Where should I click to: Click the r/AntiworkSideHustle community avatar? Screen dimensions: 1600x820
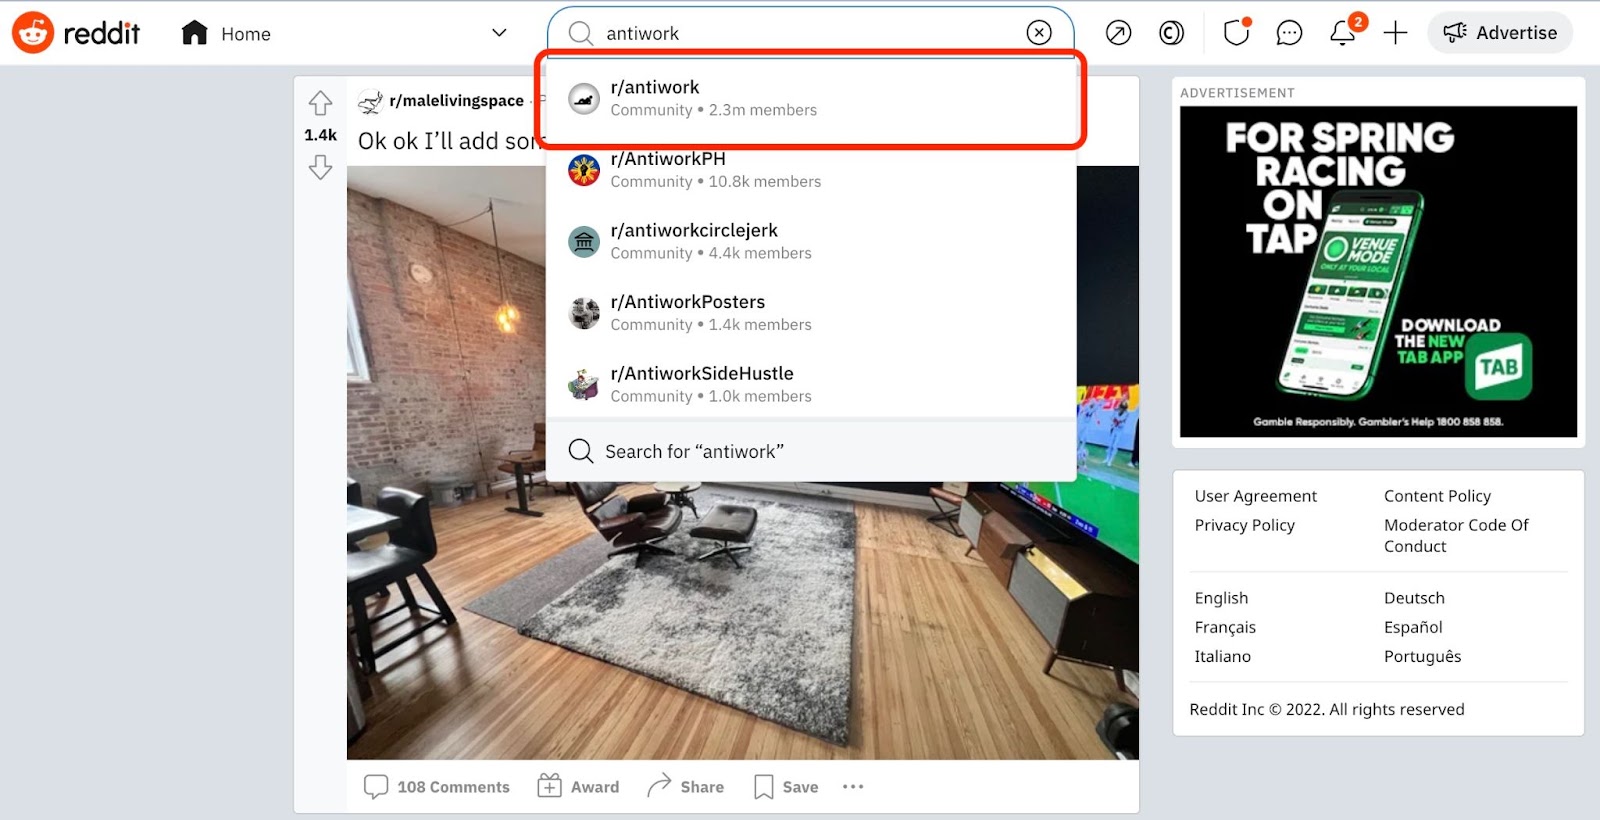point(584,384)
